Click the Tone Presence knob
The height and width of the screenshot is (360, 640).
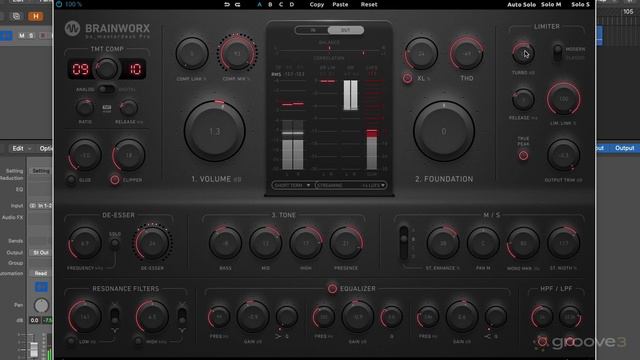[x=346, y=243]
